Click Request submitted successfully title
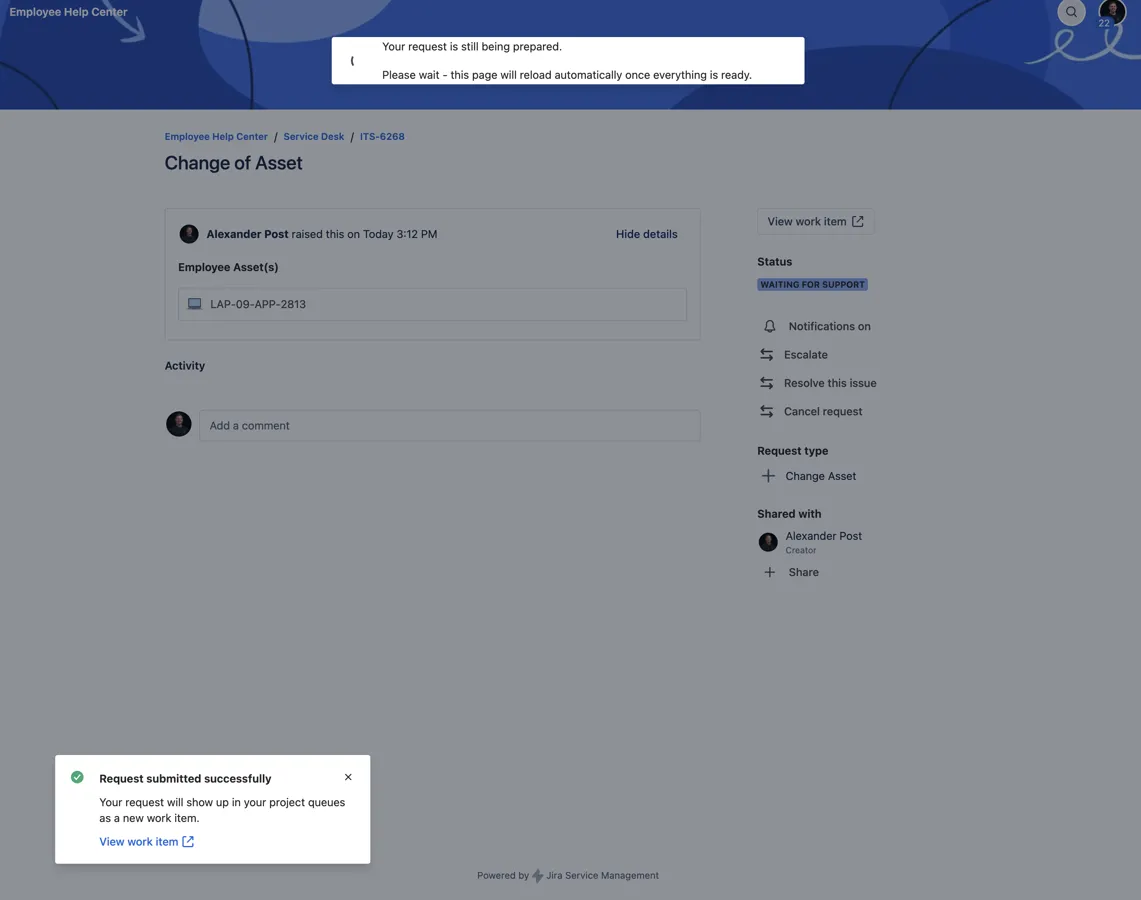This screenshot has width=1141, height=900. click(x=185, y=779)
